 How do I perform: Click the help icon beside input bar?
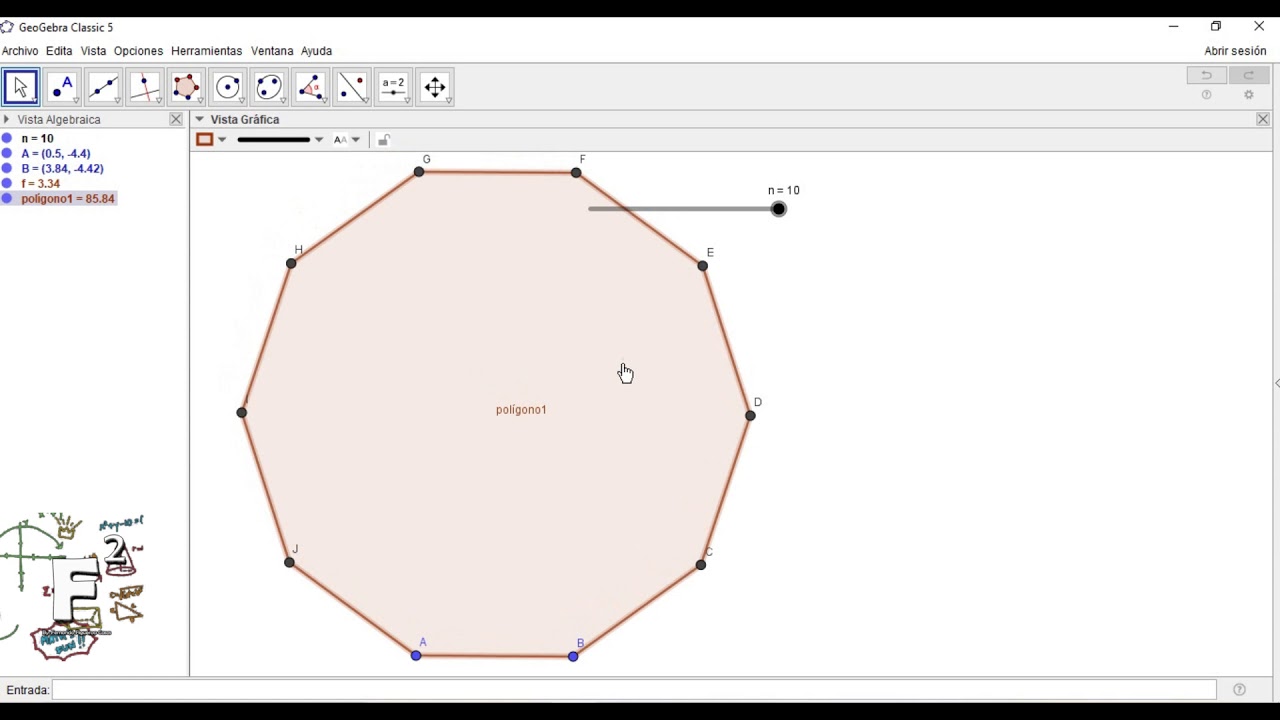click(1239, 690)
